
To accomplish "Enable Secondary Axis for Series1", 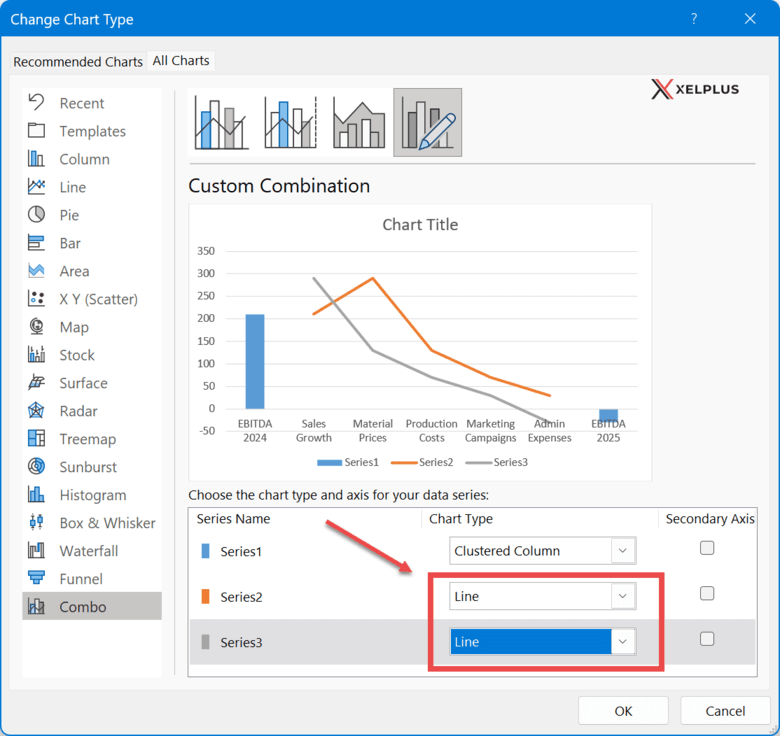I will tap(707, 548).
